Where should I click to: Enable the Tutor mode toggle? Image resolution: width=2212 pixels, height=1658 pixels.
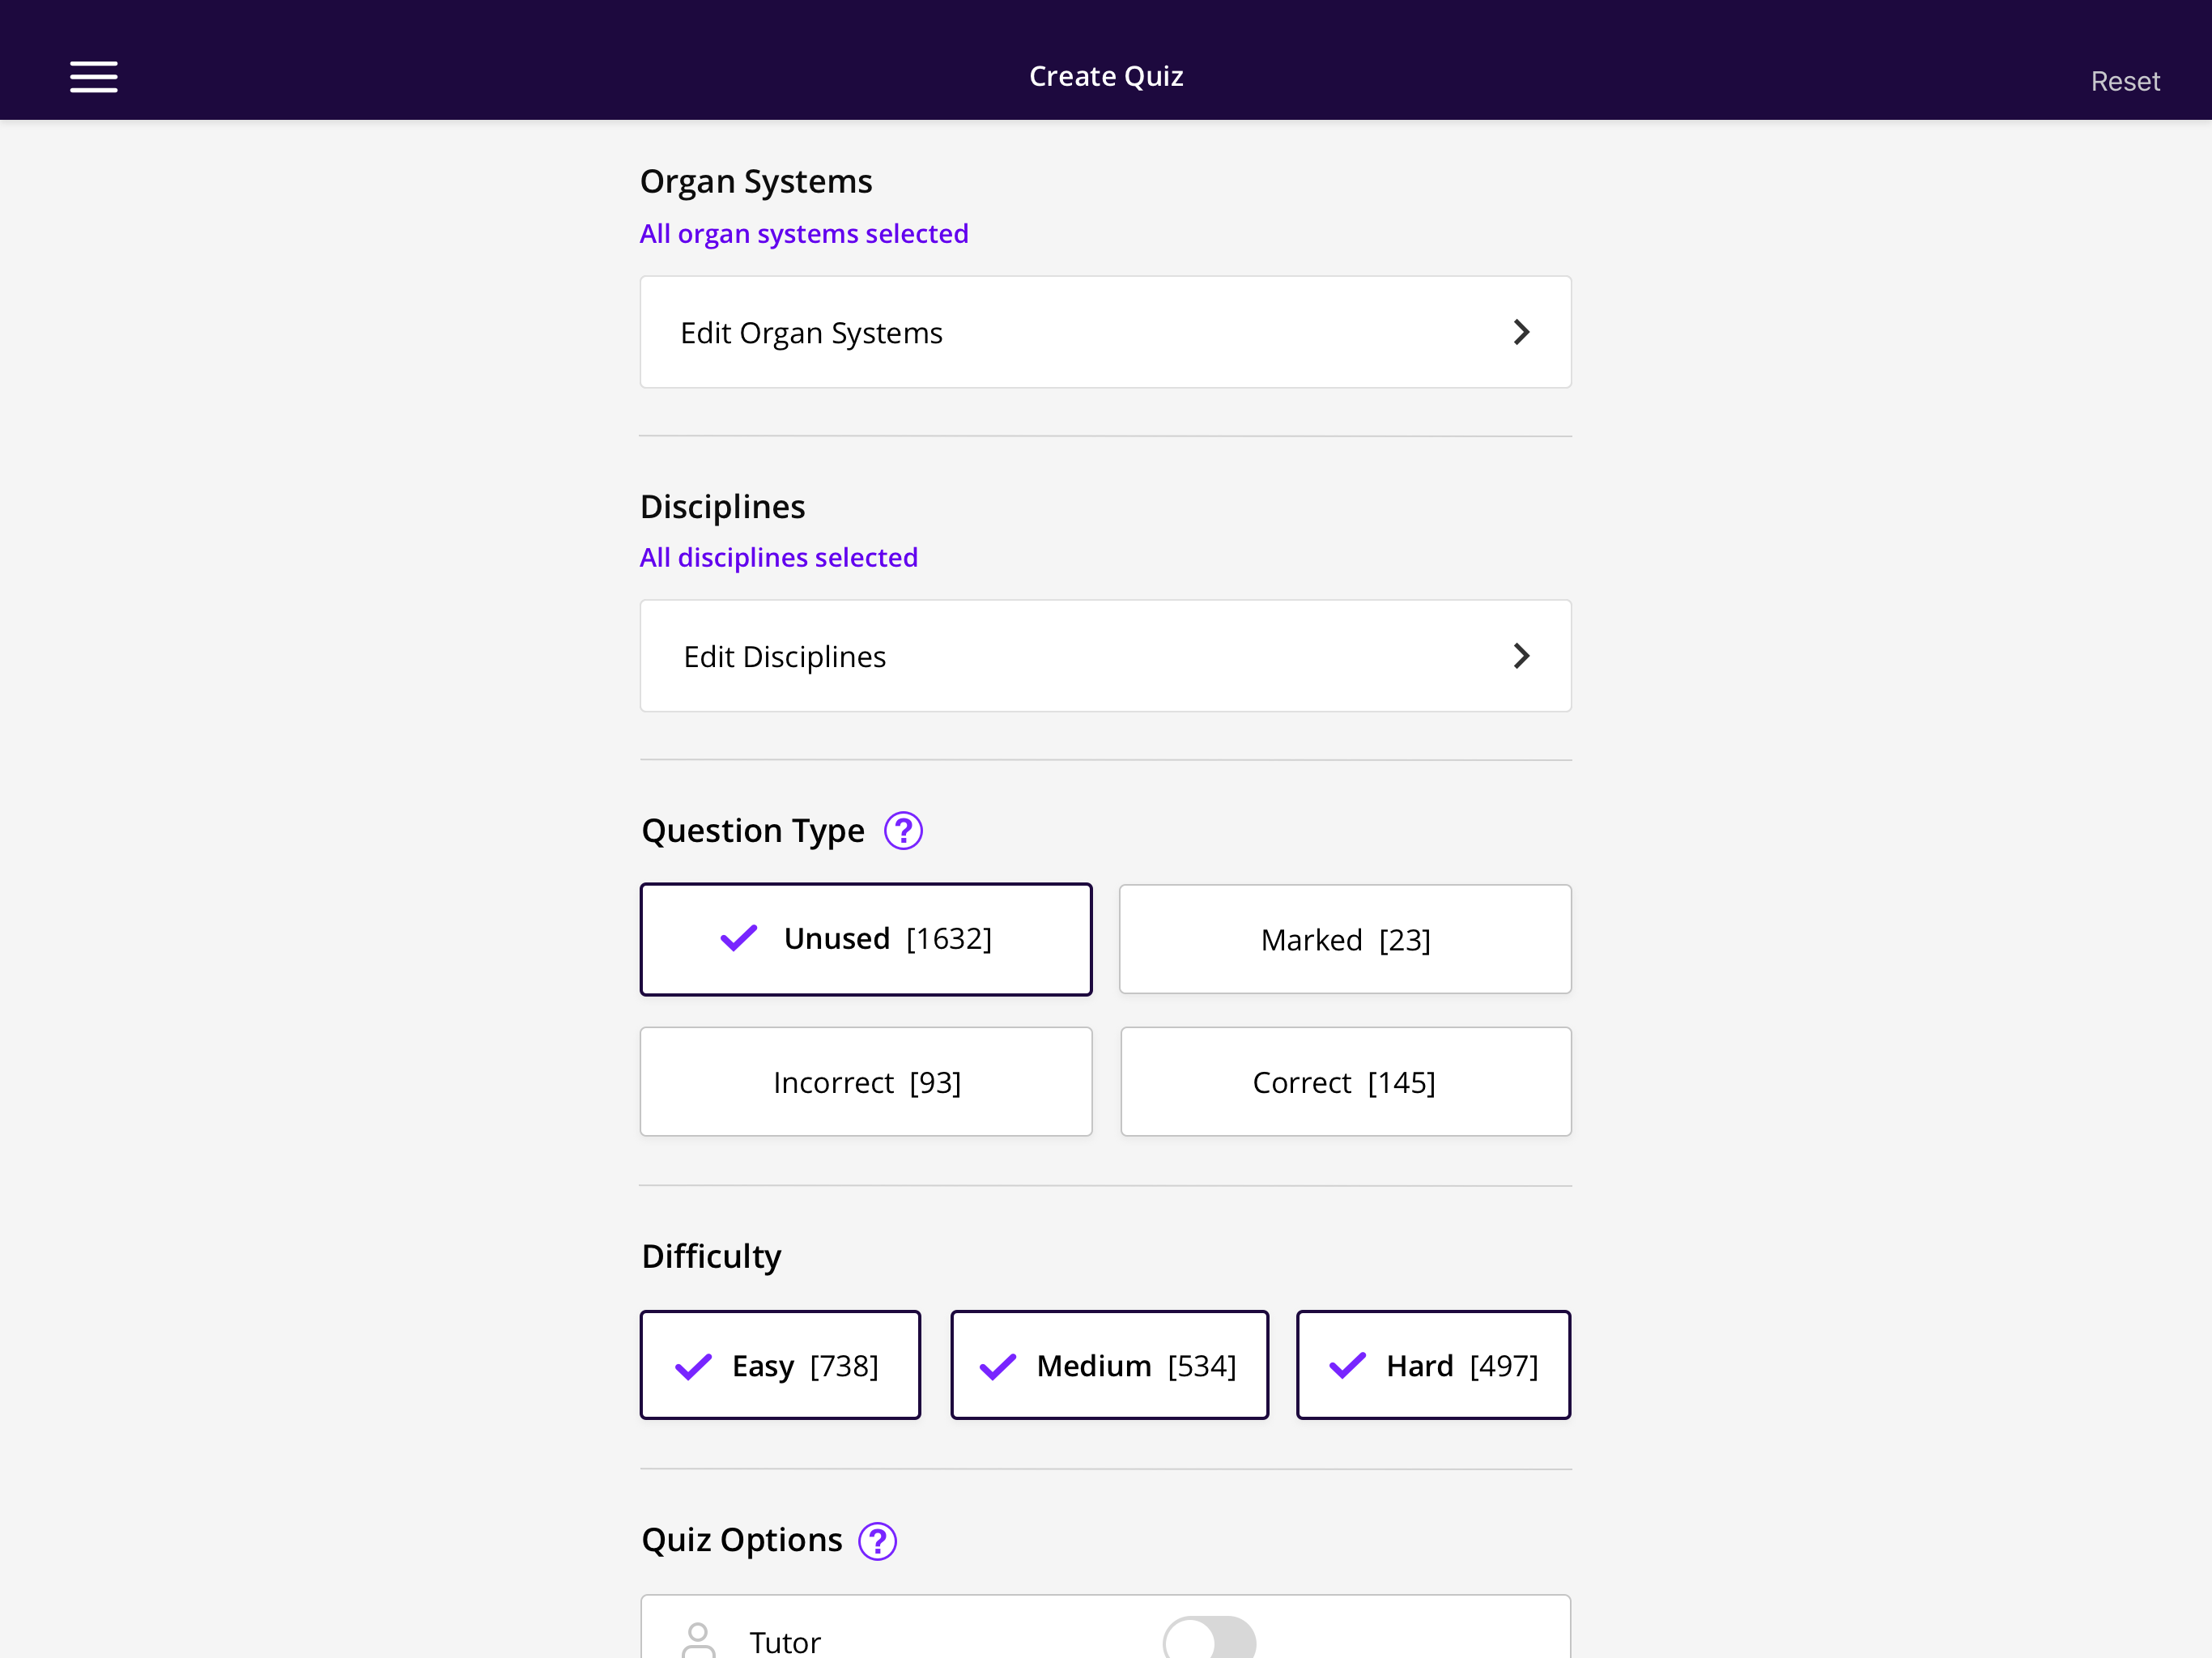(1208, 1638)
